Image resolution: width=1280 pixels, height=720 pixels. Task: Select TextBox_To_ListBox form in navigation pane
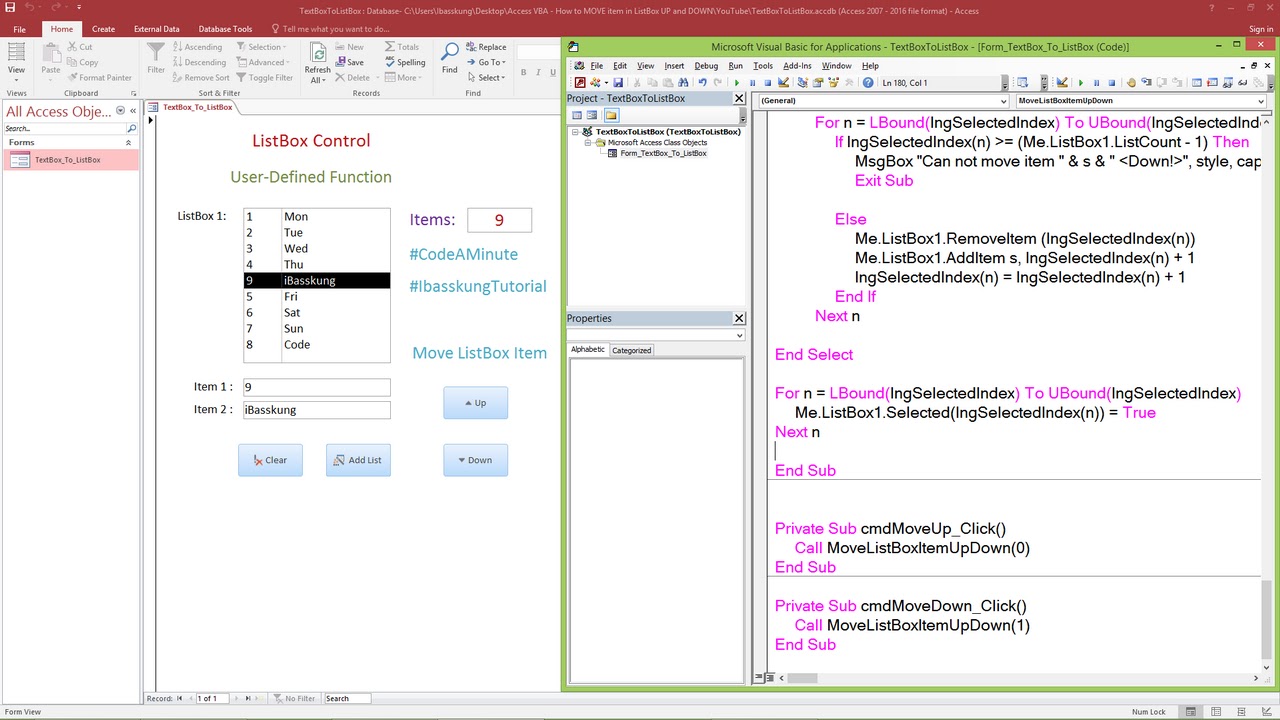[x=70, y=160]
